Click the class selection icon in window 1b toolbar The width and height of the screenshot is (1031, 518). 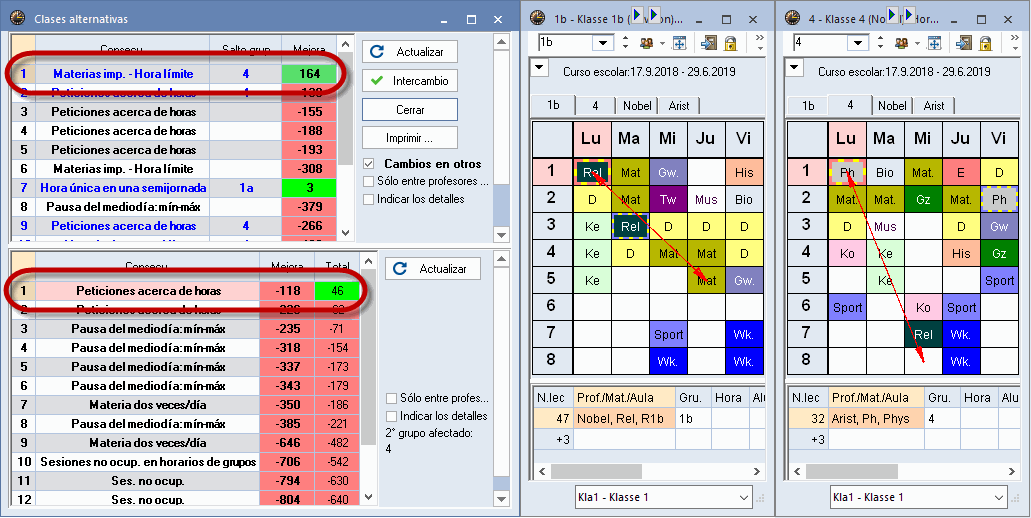tap(646, 43)
